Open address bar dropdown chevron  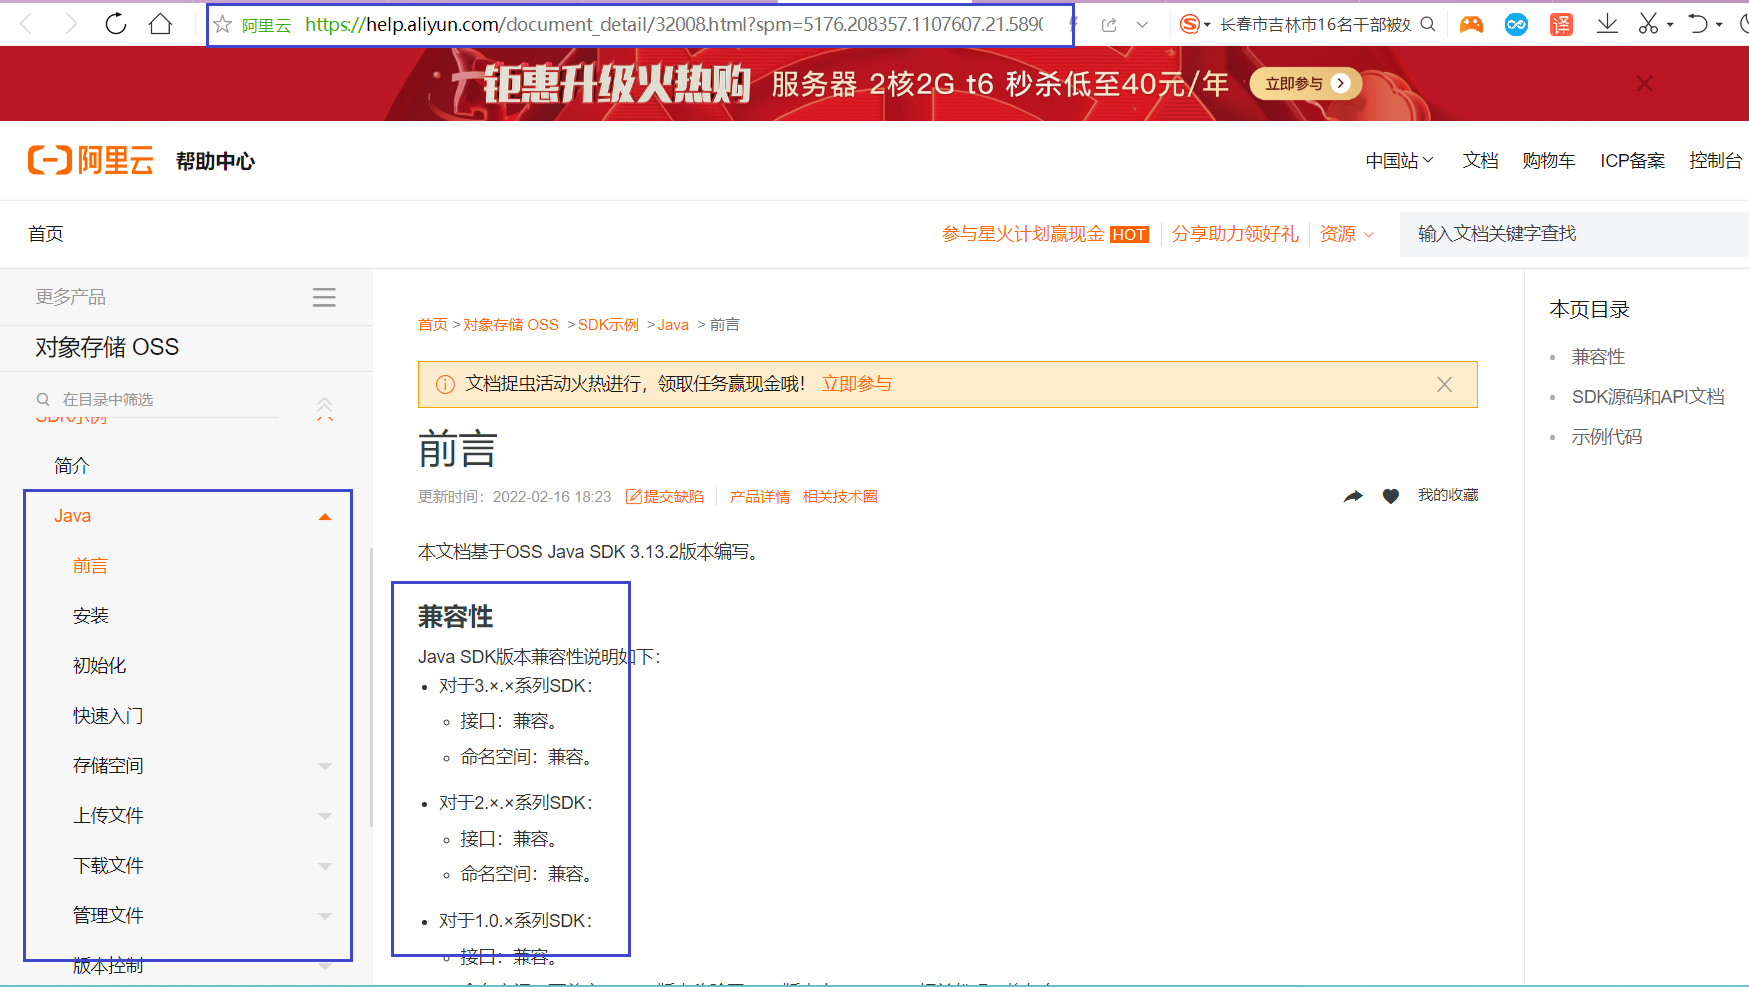click(1142, 25)
